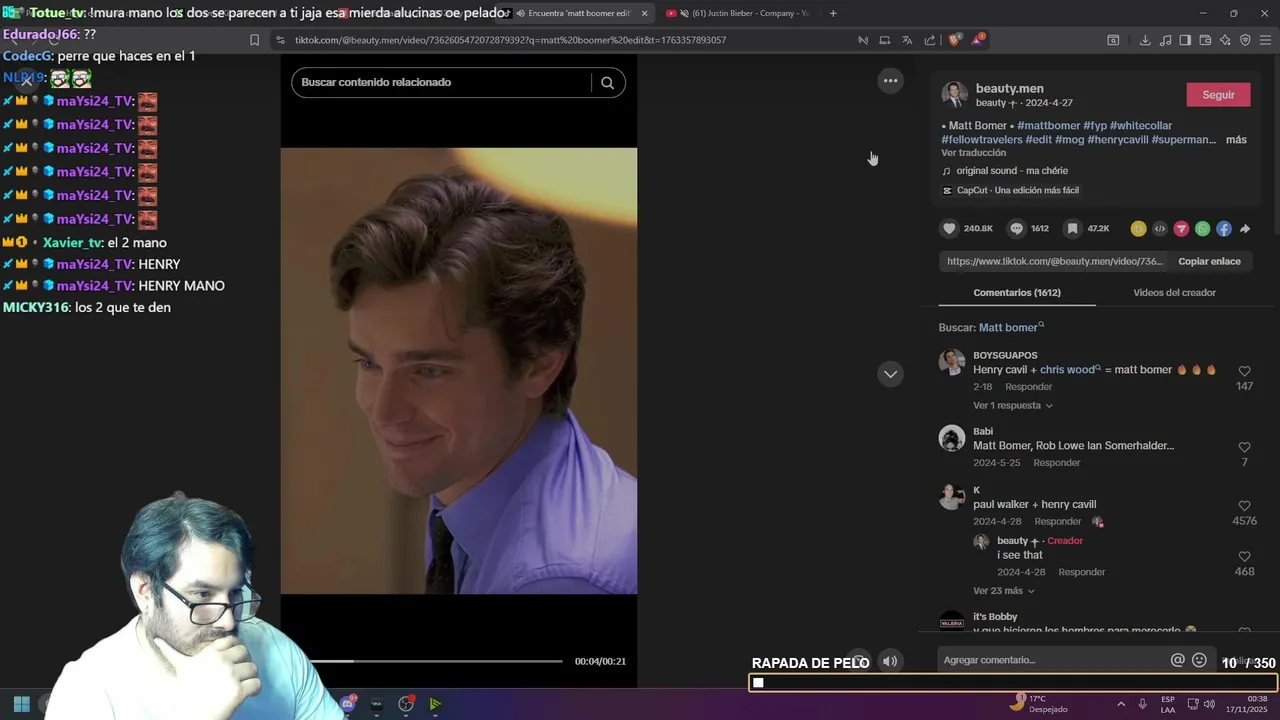The width and height of the screenshot is (1280, 720).
Task: Open comments via the speech bubble icon
Action: click(x=1016, y=229)
